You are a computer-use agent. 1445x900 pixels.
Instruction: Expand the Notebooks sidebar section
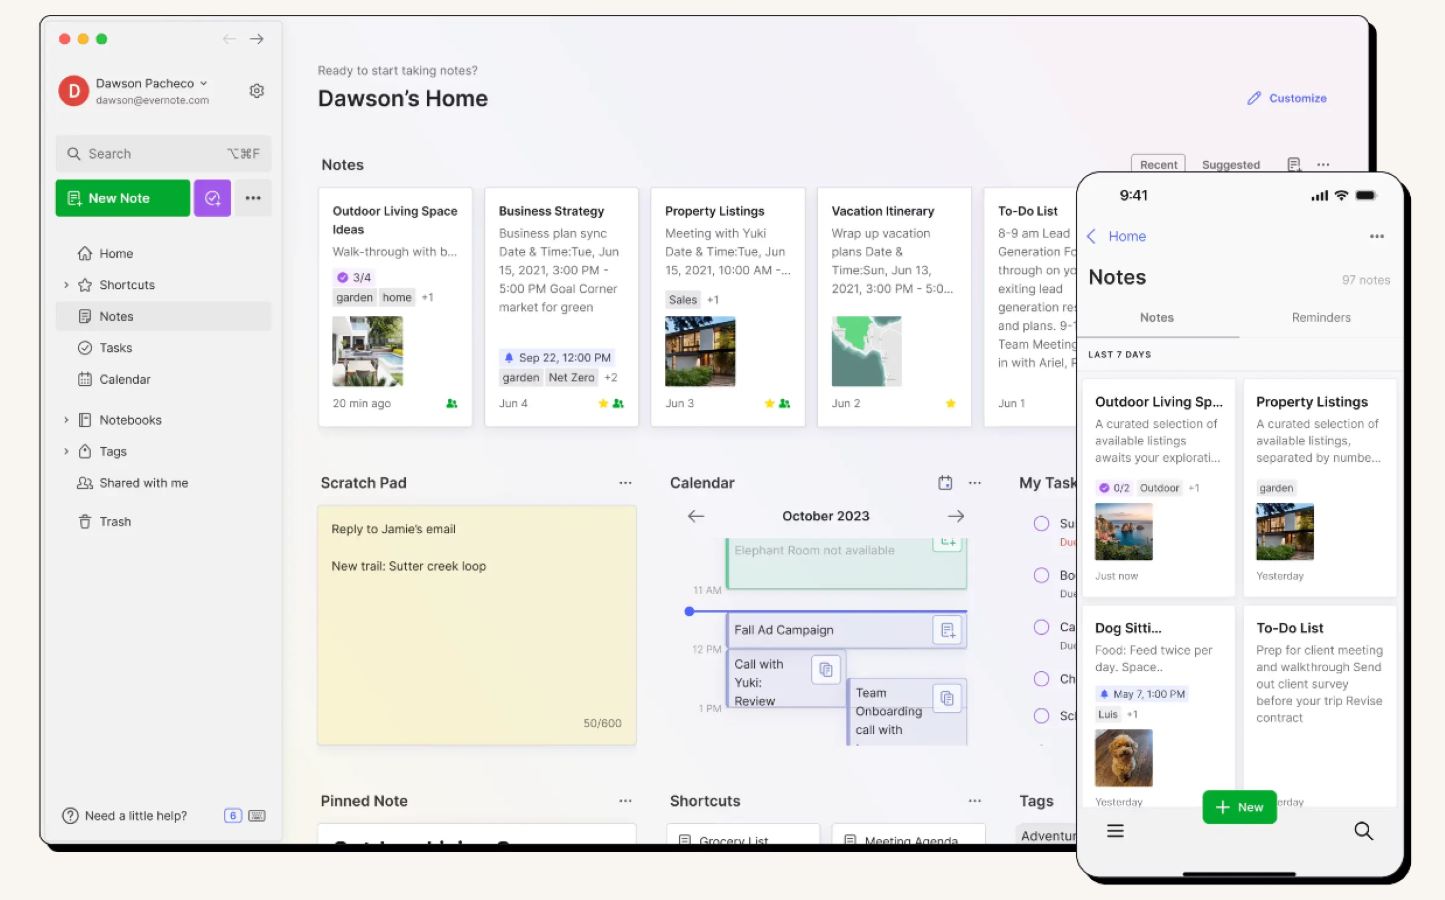tap(66, 420)
